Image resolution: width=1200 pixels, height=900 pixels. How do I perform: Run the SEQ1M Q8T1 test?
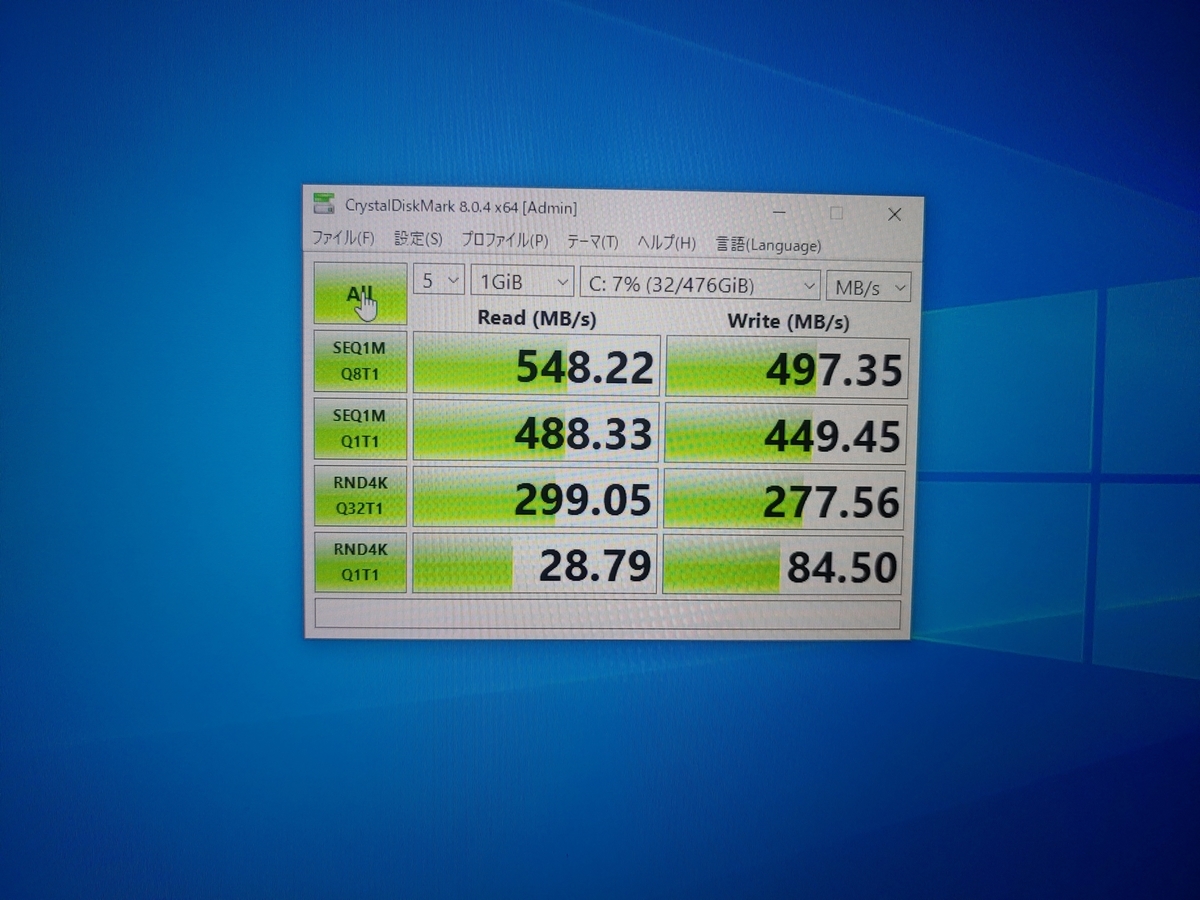(360, 363)
